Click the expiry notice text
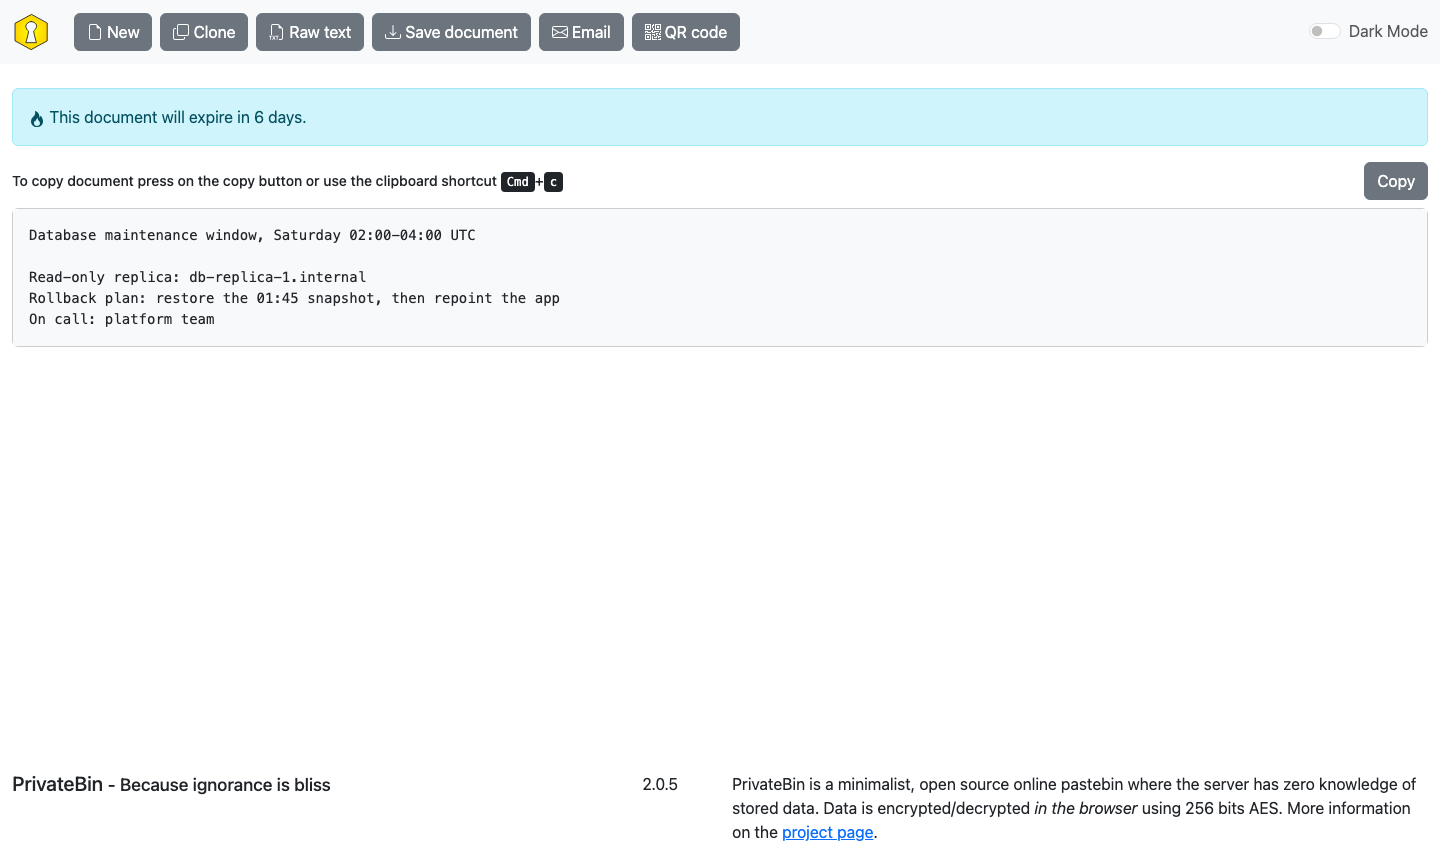1440x860 pixels. 178,117
